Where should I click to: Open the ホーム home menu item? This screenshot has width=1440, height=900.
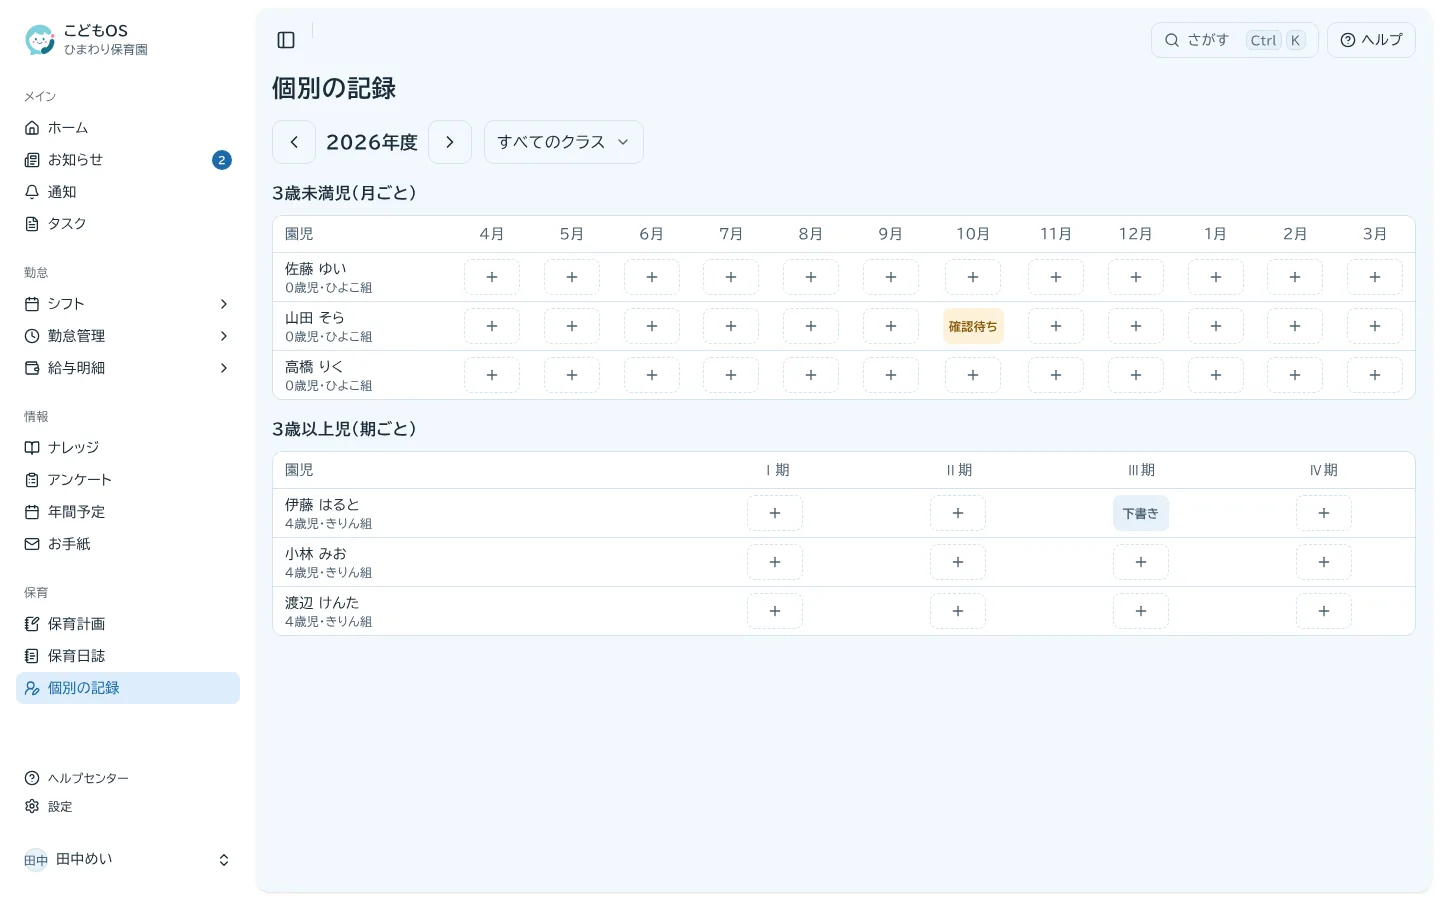coord(128,128)
